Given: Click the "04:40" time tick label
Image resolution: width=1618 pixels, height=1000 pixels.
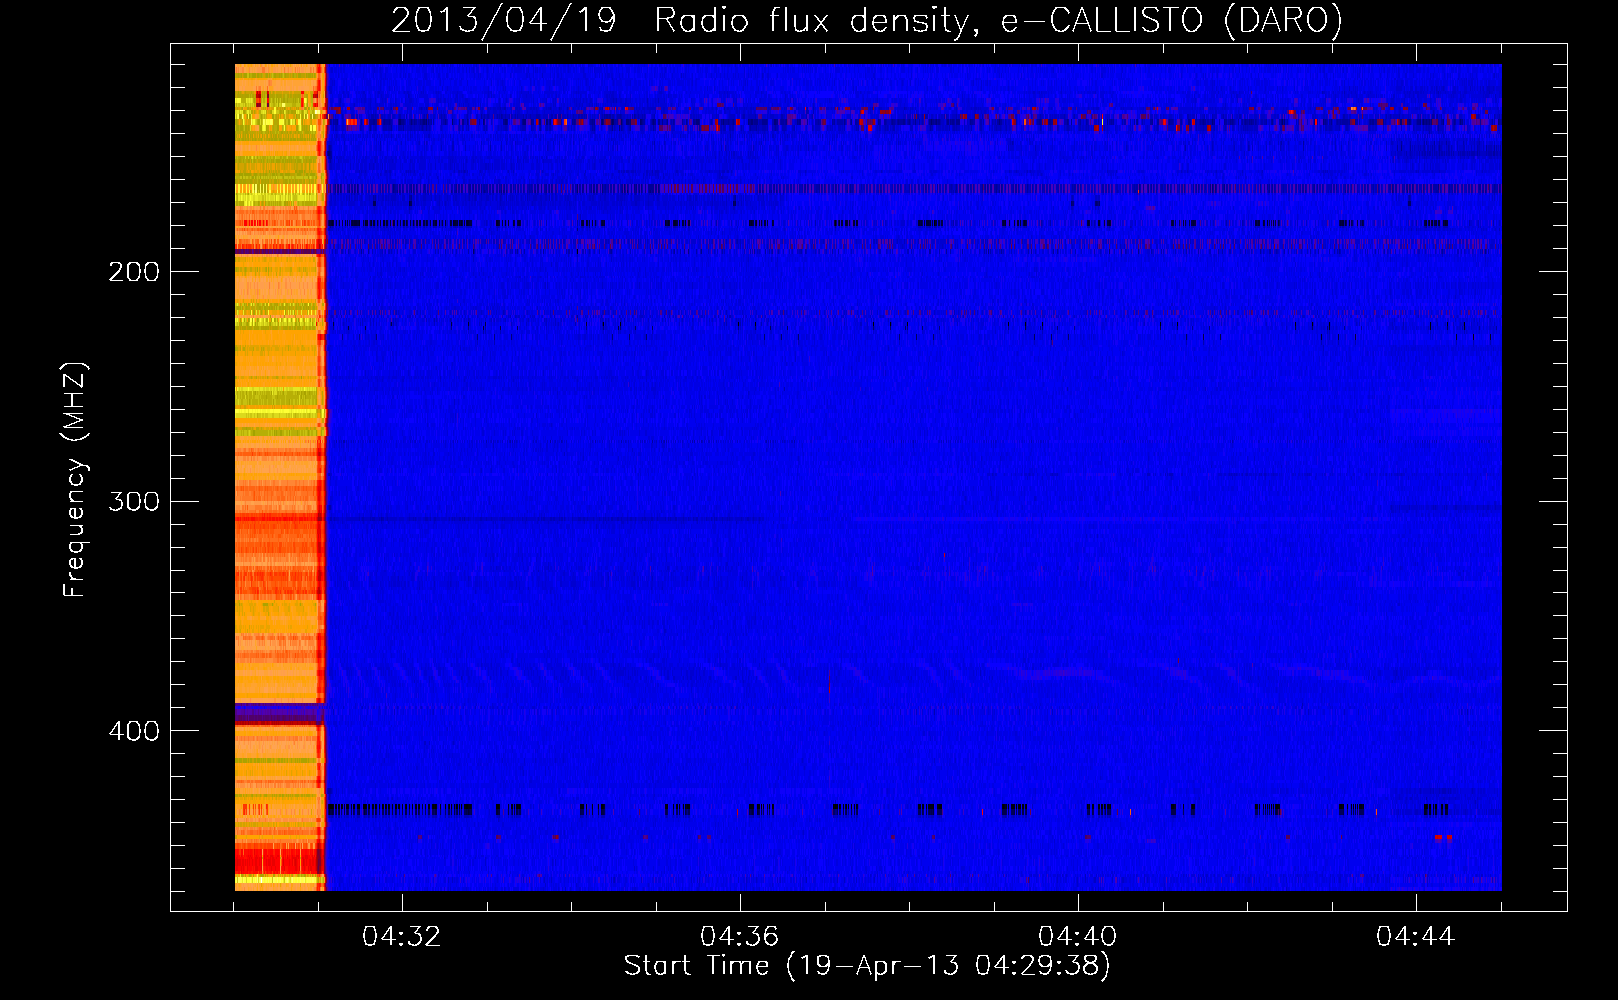Looking at the screenshot, I should point(1078,937).
